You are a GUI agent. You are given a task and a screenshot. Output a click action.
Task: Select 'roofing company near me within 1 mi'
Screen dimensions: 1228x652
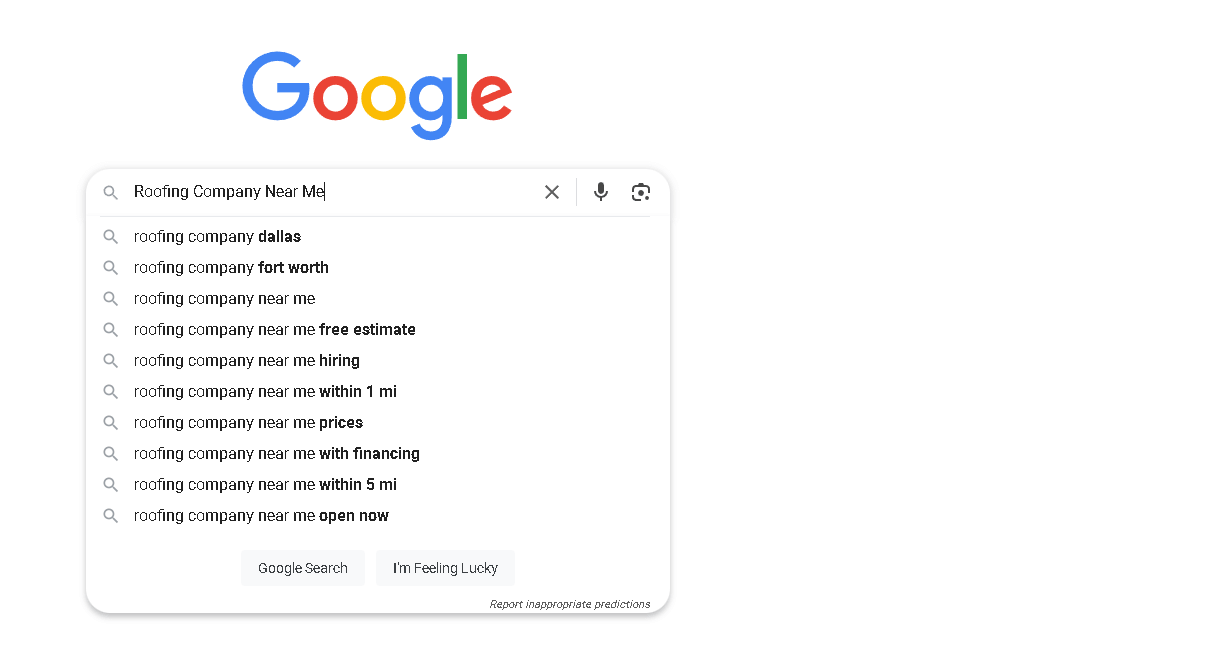pos(378,392)
